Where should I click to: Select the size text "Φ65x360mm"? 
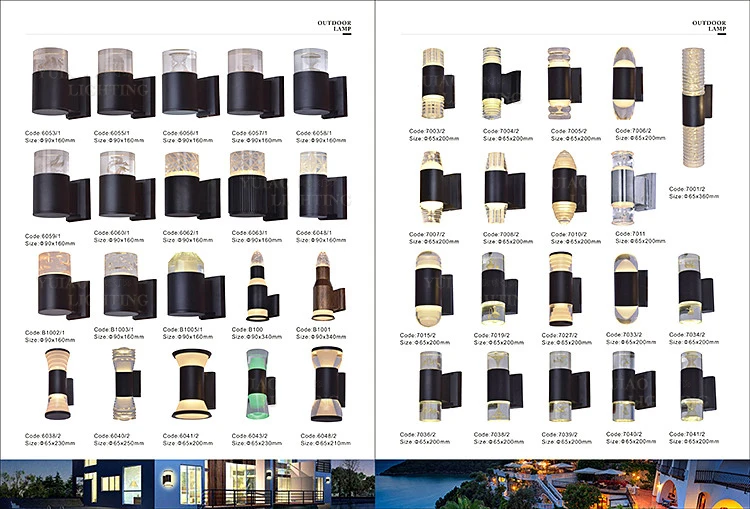coord(701,196)
